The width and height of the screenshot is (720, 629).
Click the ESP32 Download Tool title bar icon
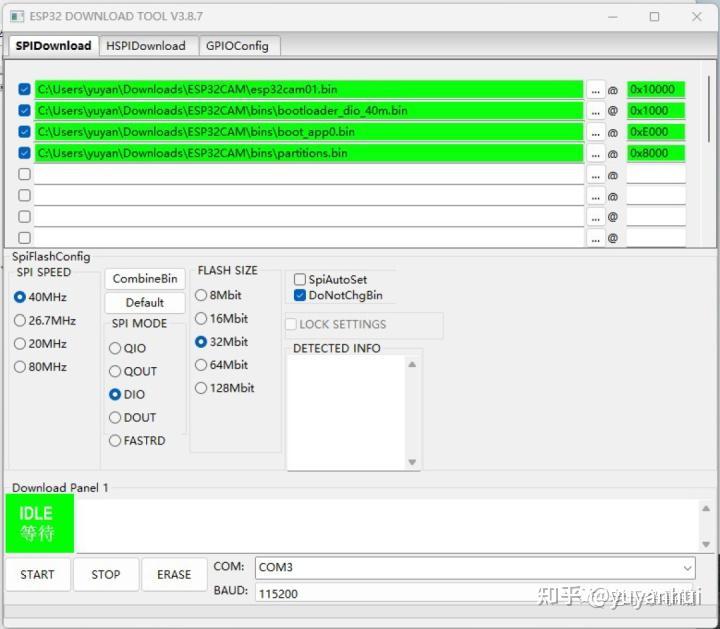point(17,17)
